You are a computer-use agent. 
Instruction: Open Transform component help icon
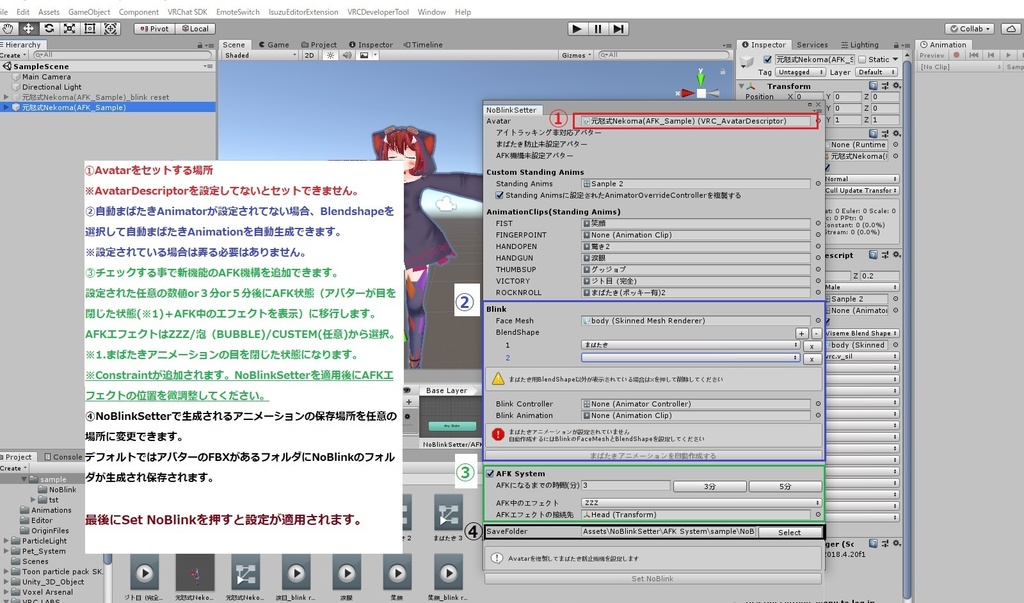point(873,86)
